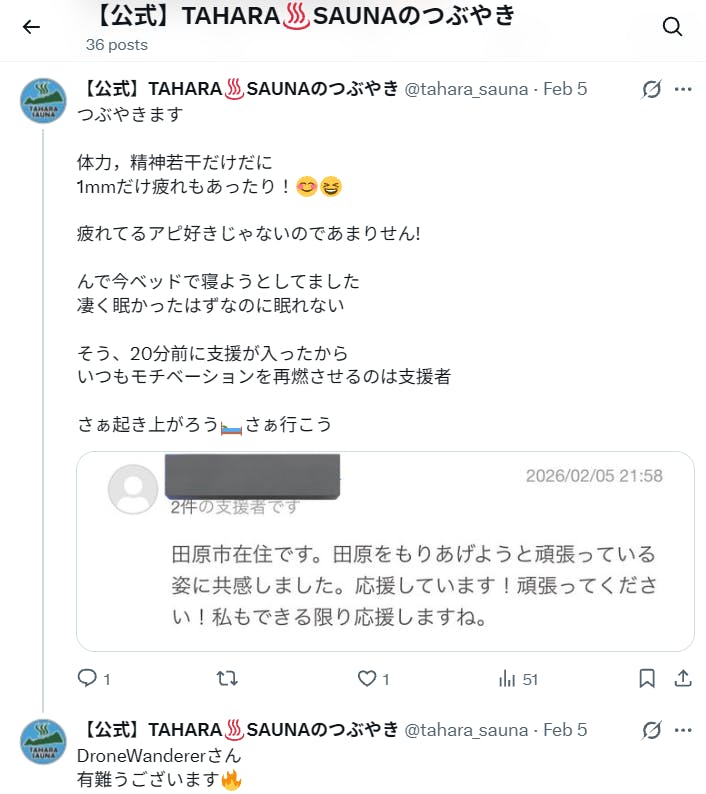Like the first post with heart icon
This screenshot has width=706, height=794.
click(367, 679)
